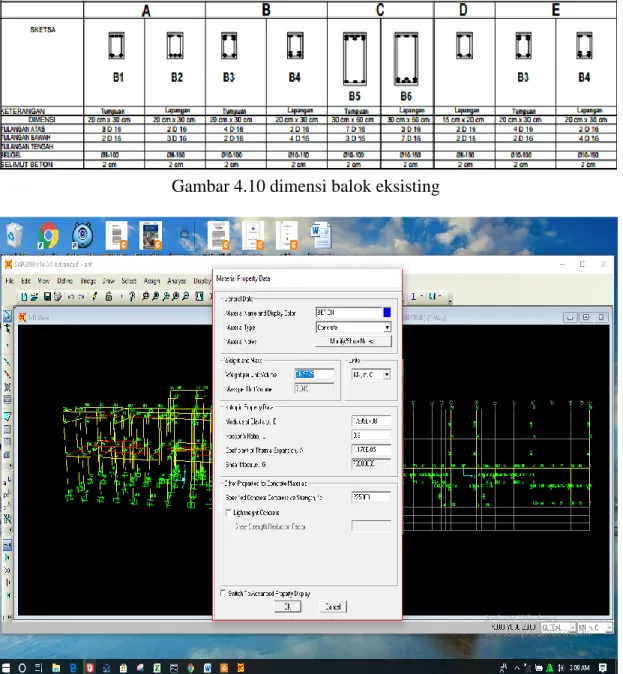Click the Word icon on the taskbar
The image size is (623, 674).
tap(208, 668)
